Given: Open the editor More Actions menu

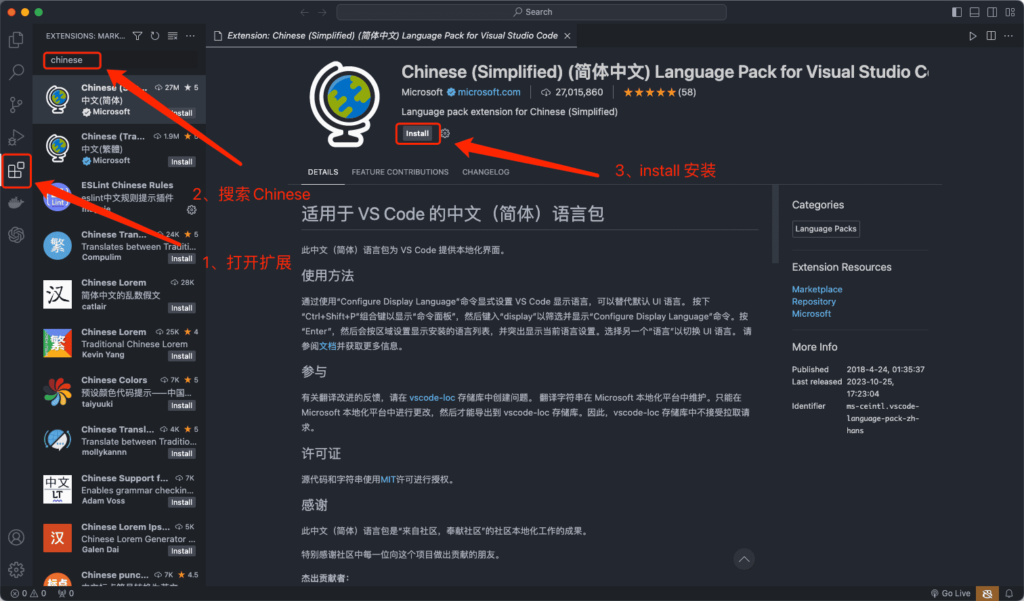Looking at the screenshot, I should 1008,34.
